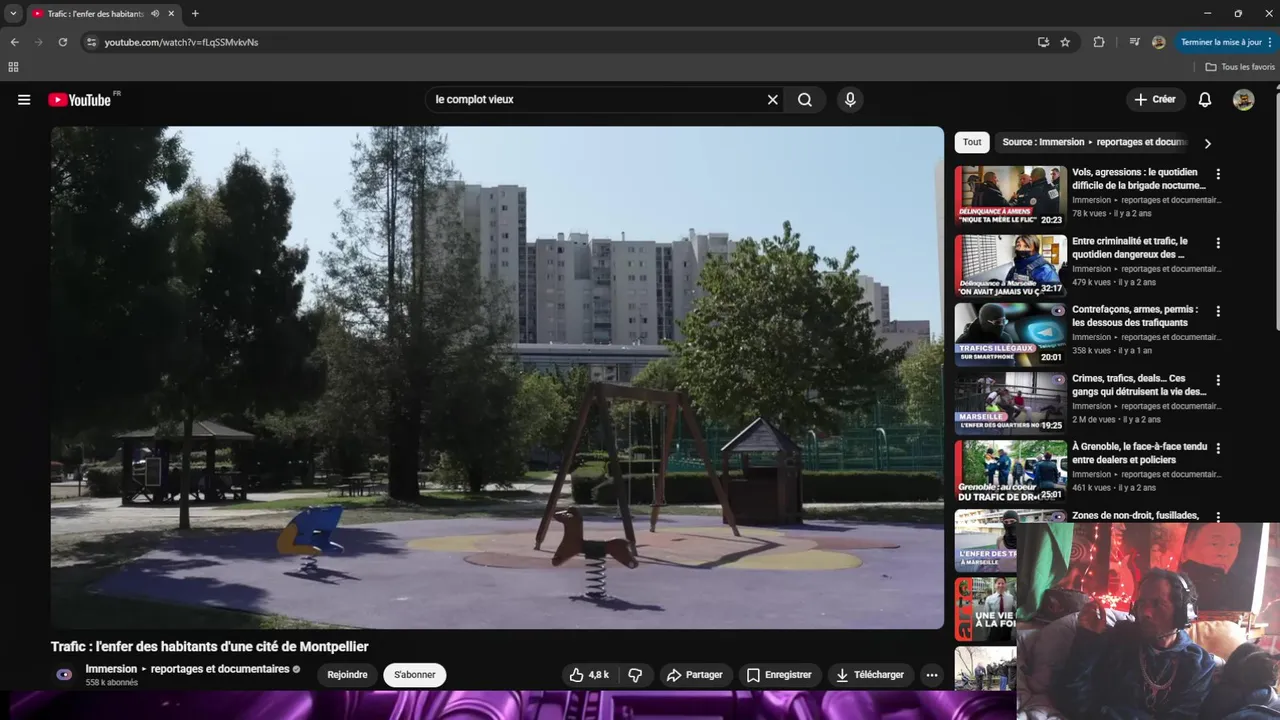
Task: Show next filter chips with the arrow
Action: [x=1207, y=143]
